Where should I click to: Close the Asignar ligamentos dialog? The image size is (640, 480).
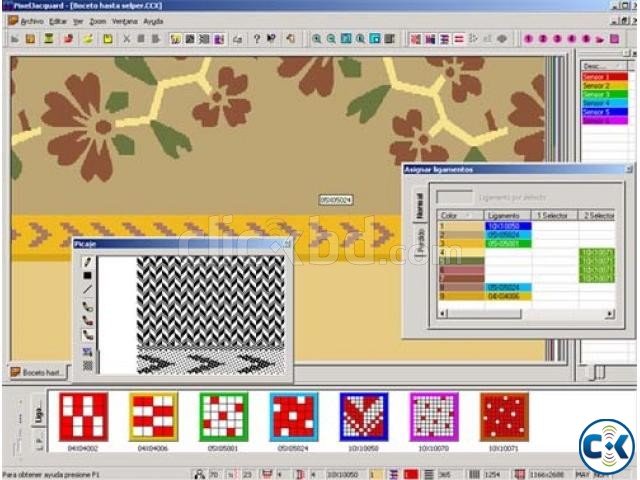pos(628,170)
